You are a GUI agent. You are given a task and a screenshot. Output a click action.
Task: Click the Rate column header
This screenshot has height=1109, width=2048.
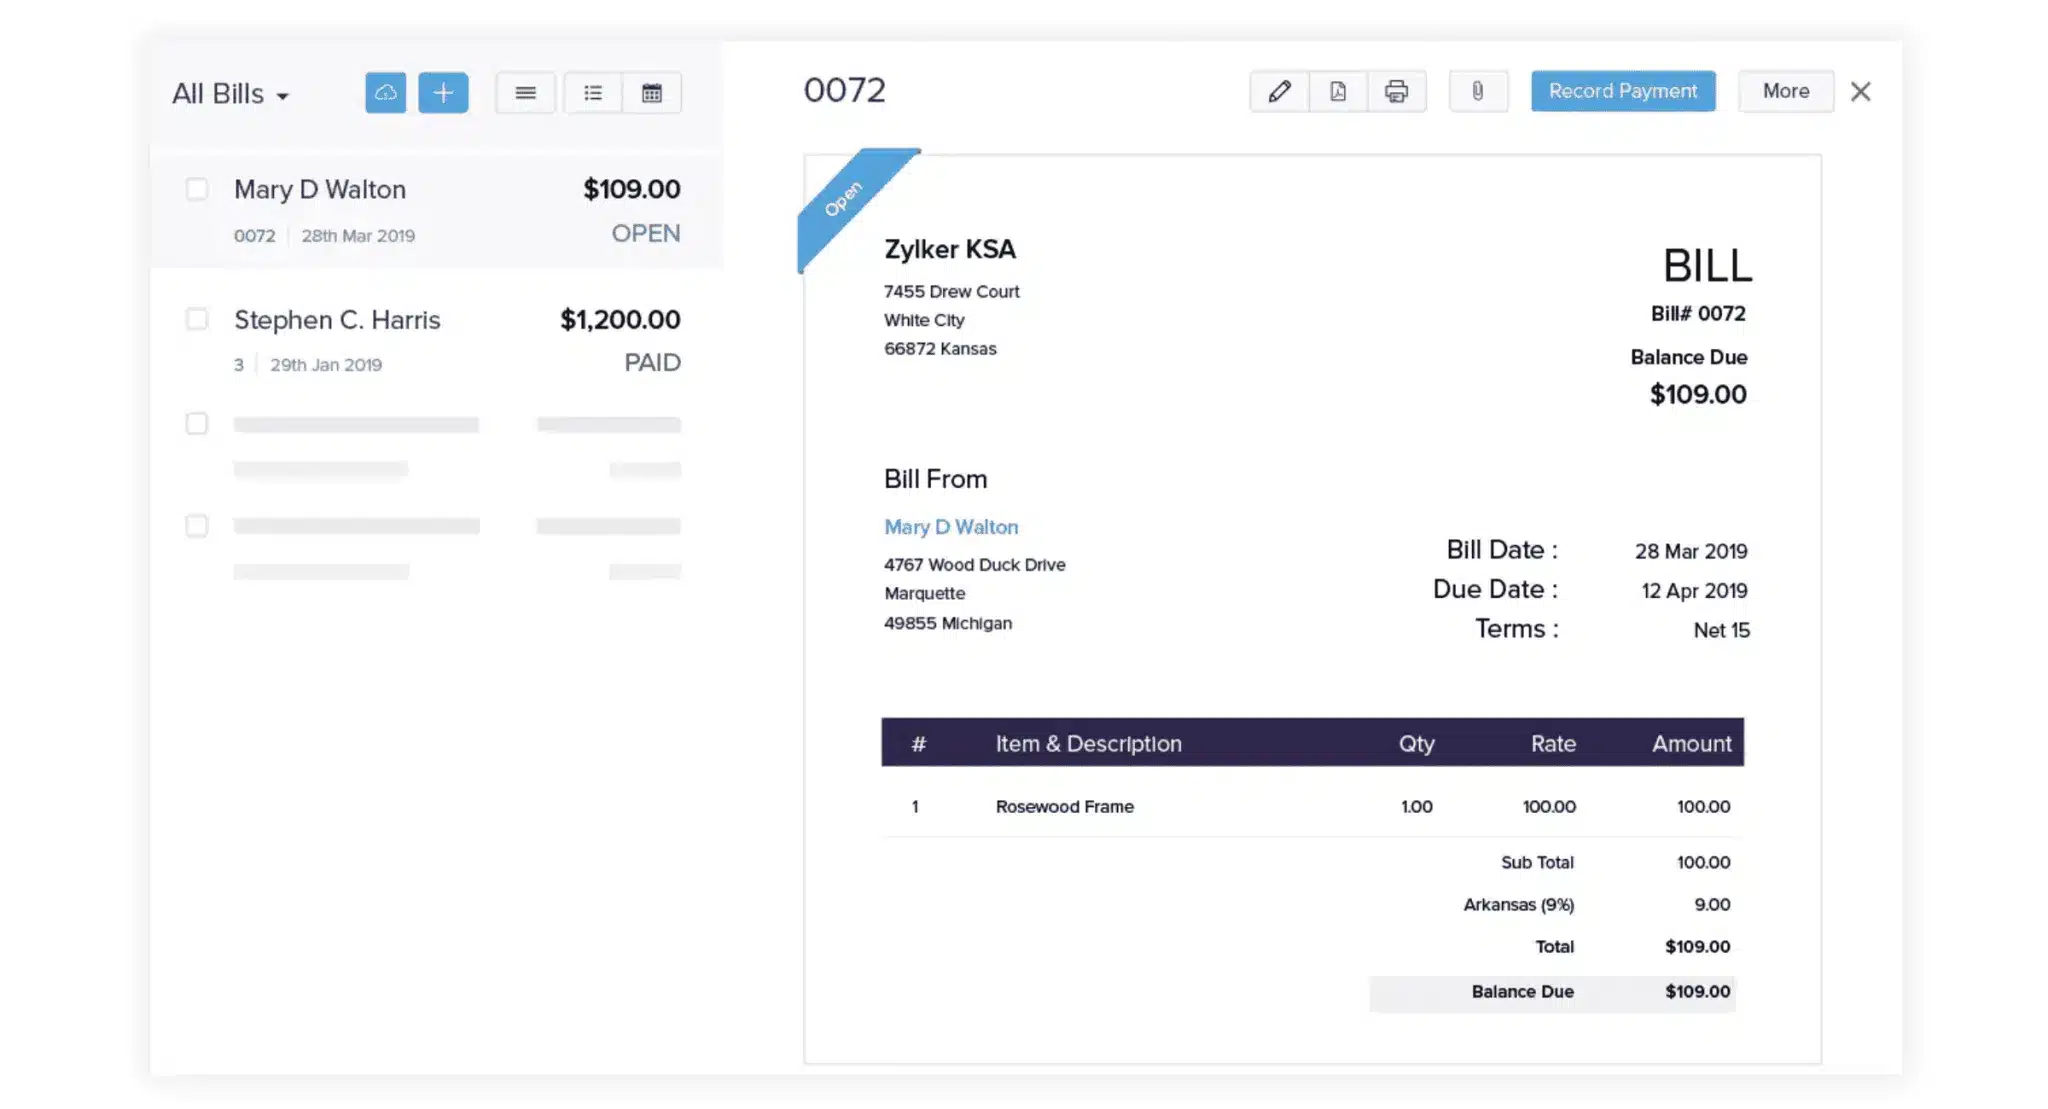(x=1553, y=743)
